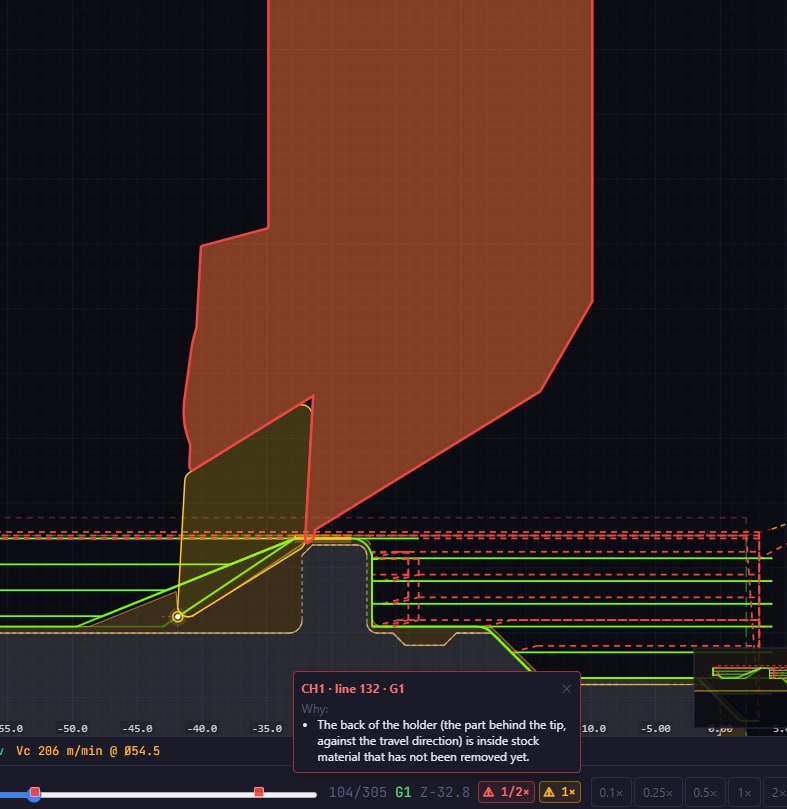
Task: Click the white timeline track after the markers
Action: pos(291,795)
